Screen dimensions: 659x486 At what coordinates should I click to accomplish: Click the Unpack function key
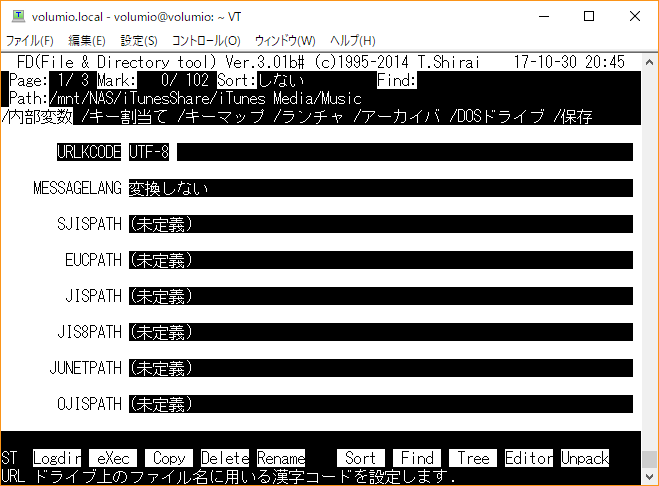585,458
